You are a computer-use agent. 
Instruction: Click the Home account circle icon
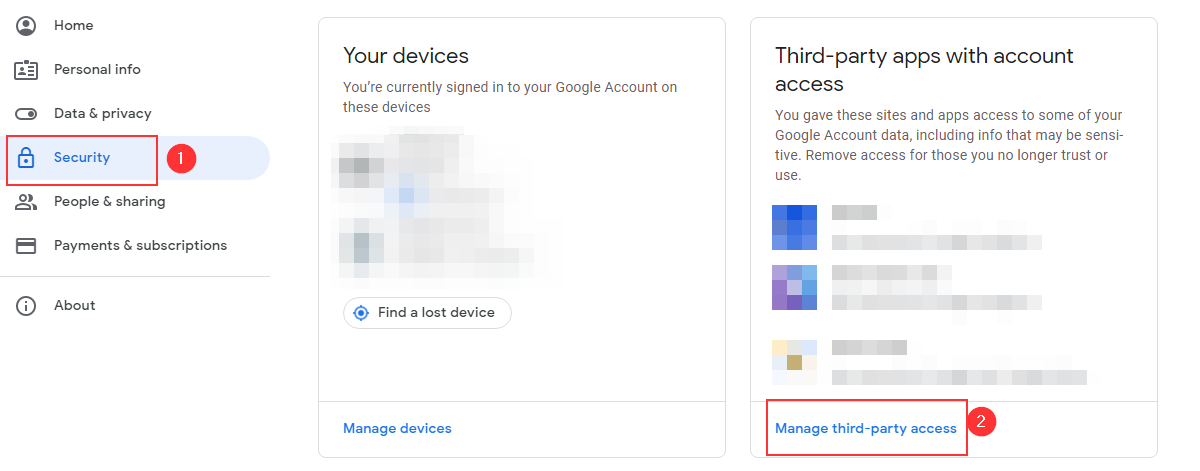[26, 26]
